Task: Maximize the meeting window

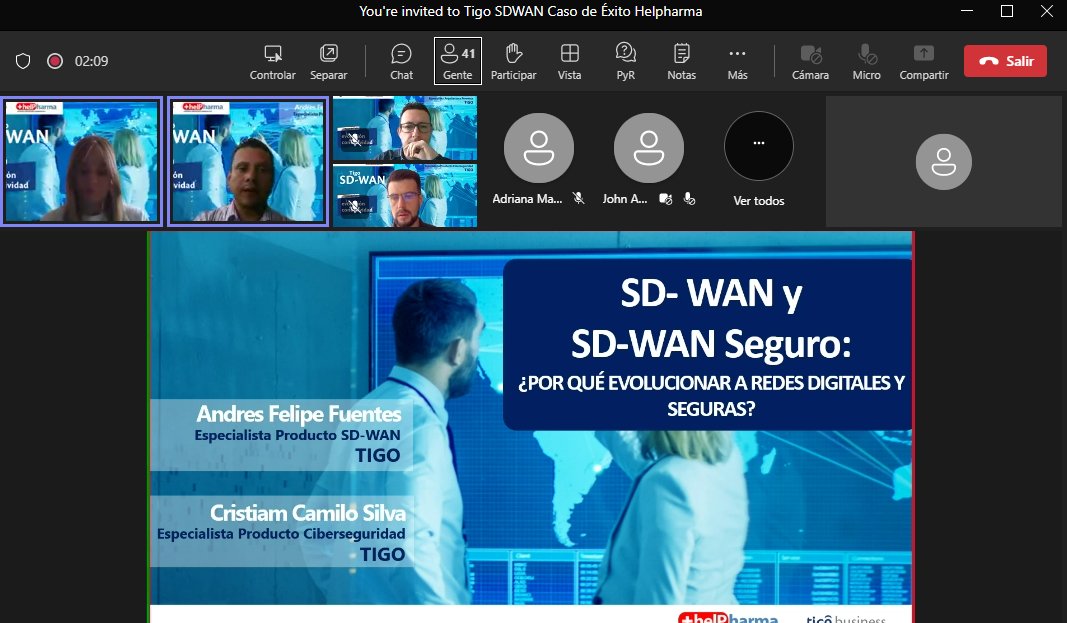Action: pyautogui.click(x=1007, y=12)
